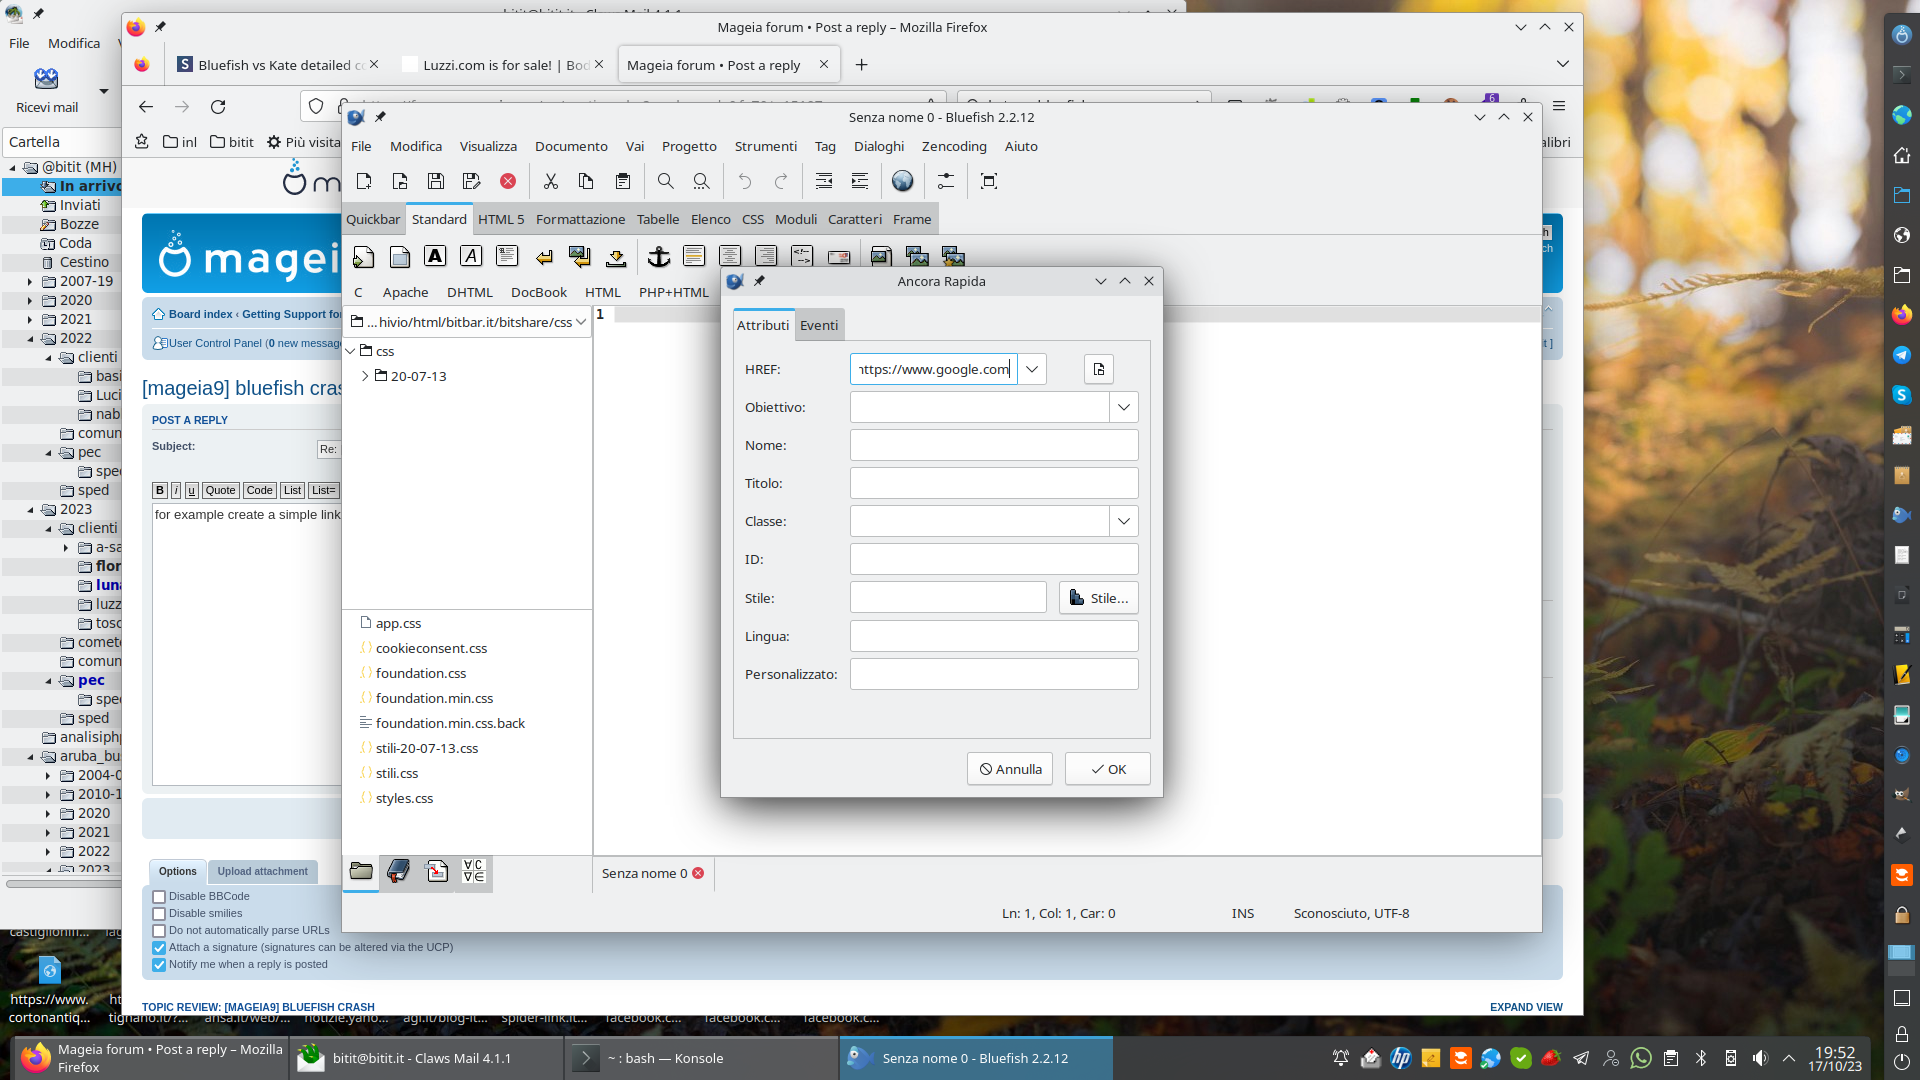The width and height of the screenshot is (1920, 1080).
Task: Switch to the Konsole bash taskbar entry
Action: [701, 1058]
